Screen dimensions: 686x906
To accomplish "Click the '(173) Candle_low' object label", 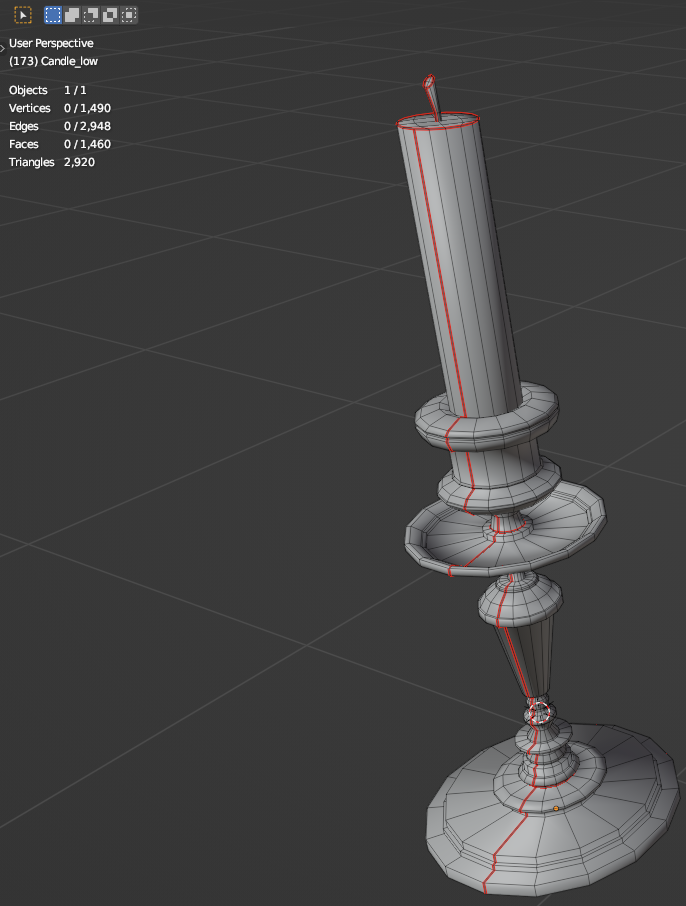I will (x=53, y=61).
